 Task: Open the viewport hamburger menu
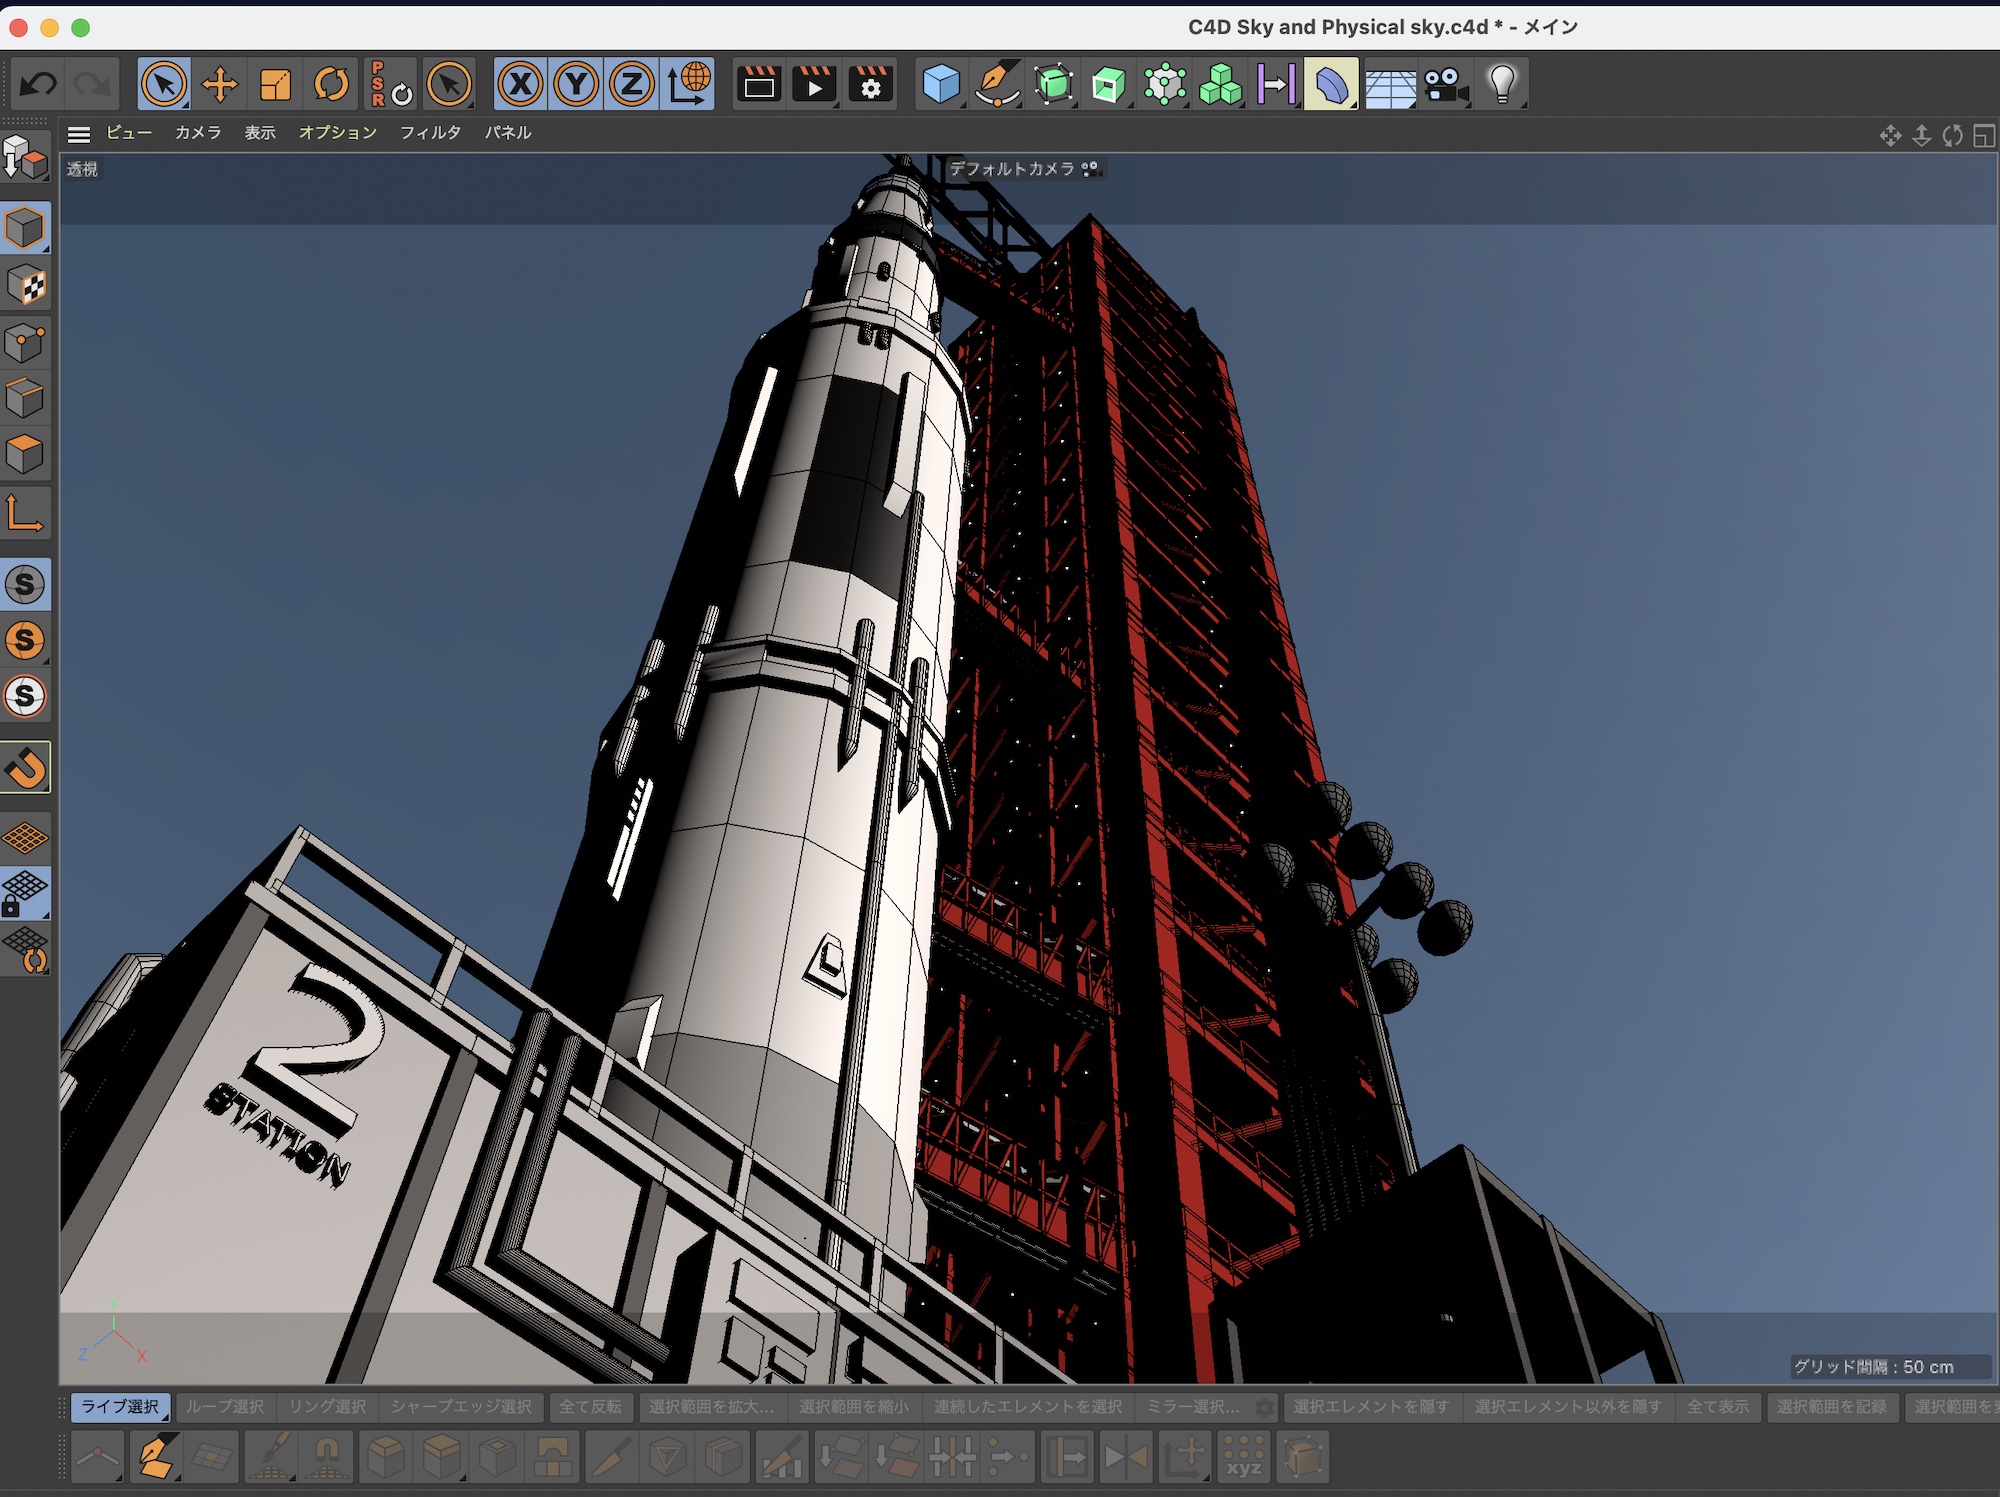79,133
